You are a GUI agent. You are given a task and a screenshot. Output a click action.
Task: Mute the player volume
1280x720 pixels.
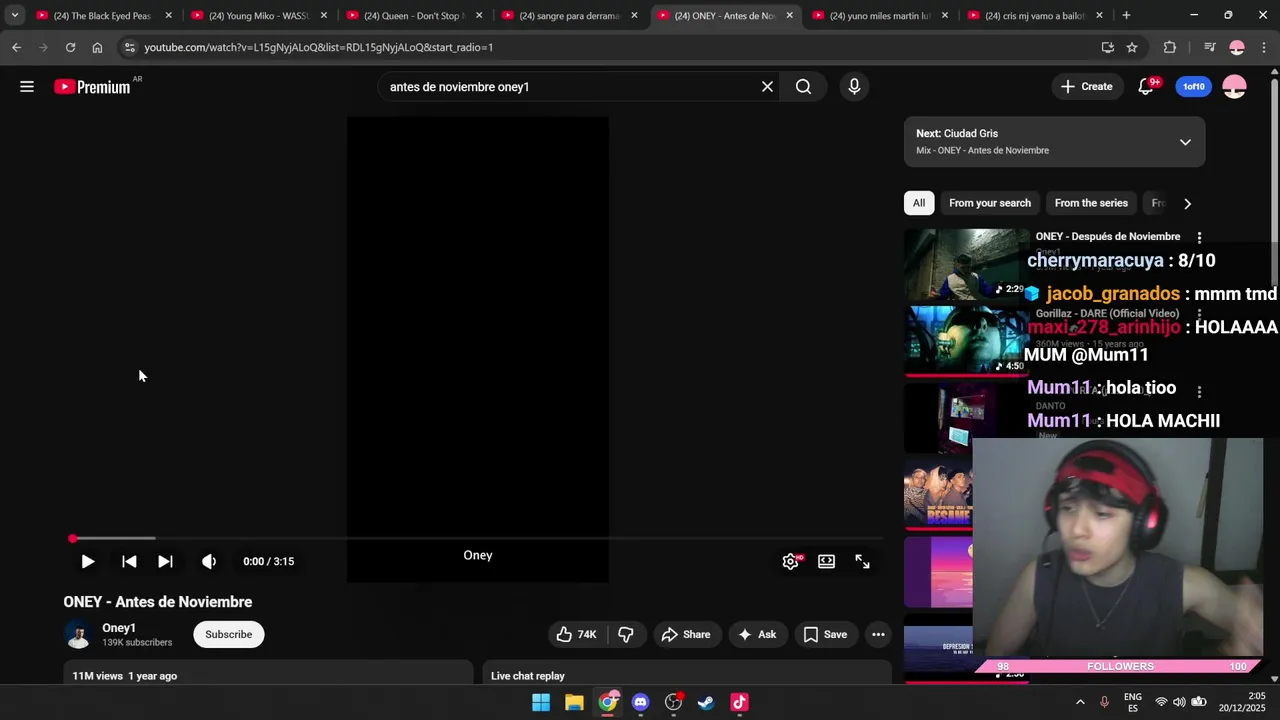coord(209,561)
